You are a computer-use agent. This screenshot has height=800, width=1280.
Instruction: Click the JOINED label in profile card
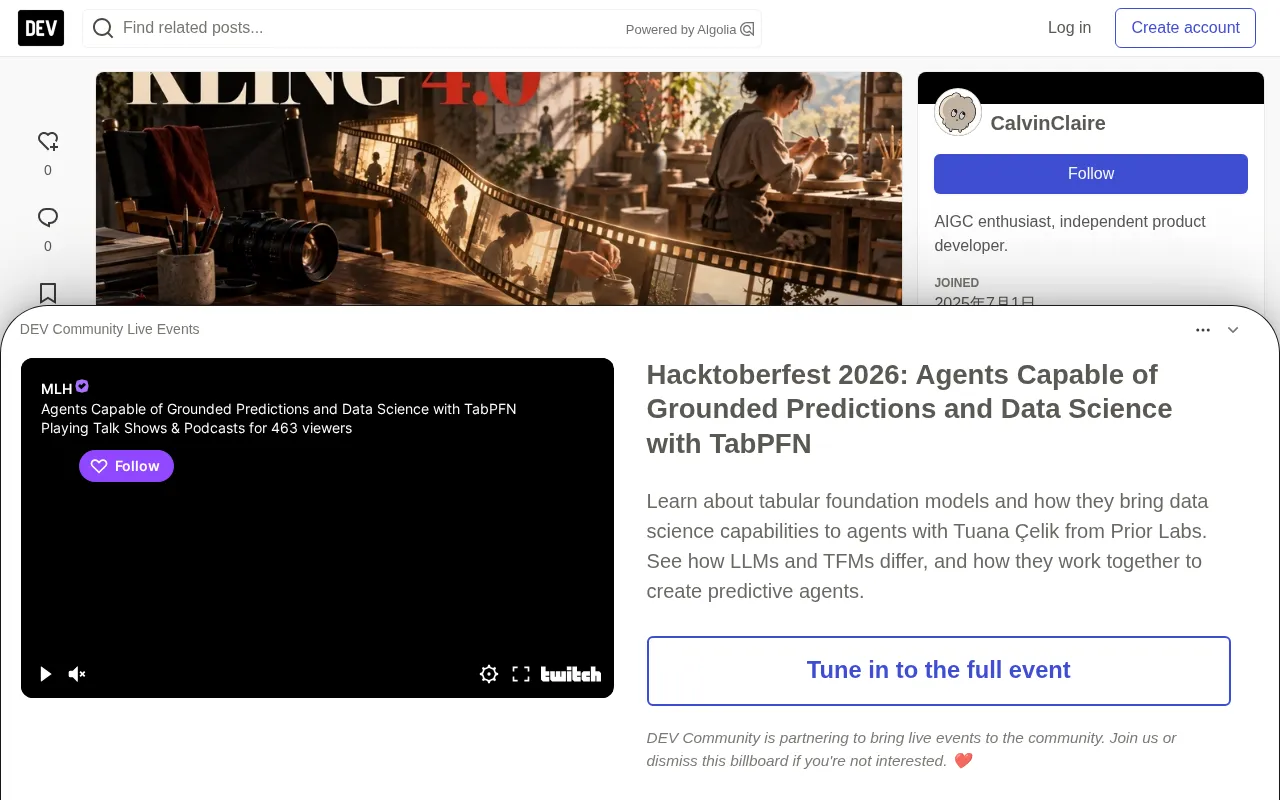click(957, 283)
